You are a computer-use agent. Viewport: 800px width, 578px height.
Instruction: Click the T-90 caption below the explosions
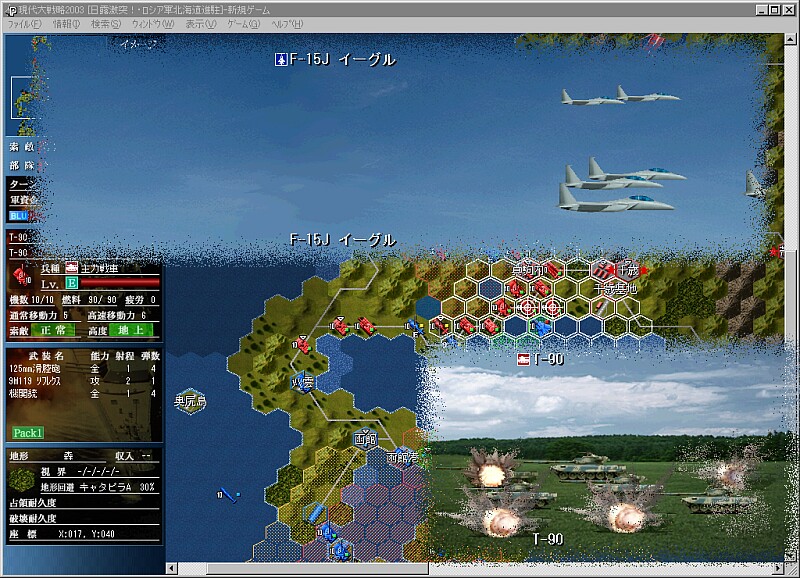point(548,539)
